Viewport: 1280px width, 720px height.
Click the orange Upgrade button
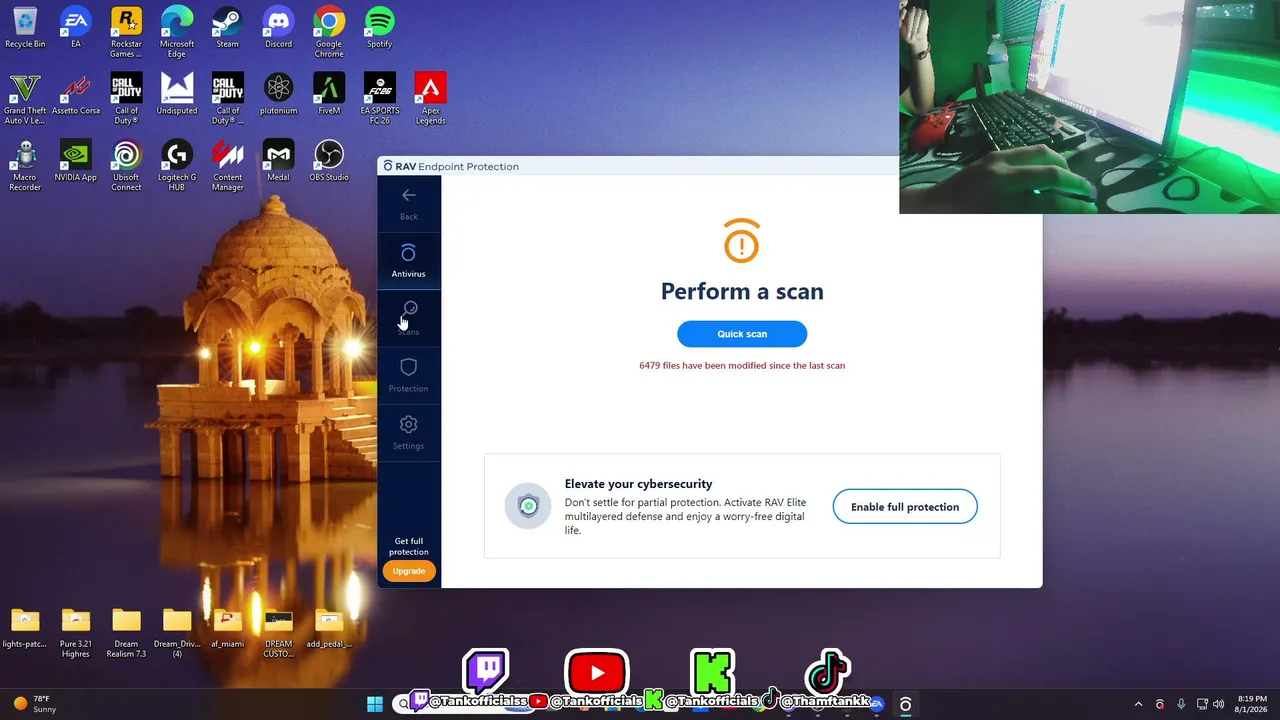click(x=409, y=571)
